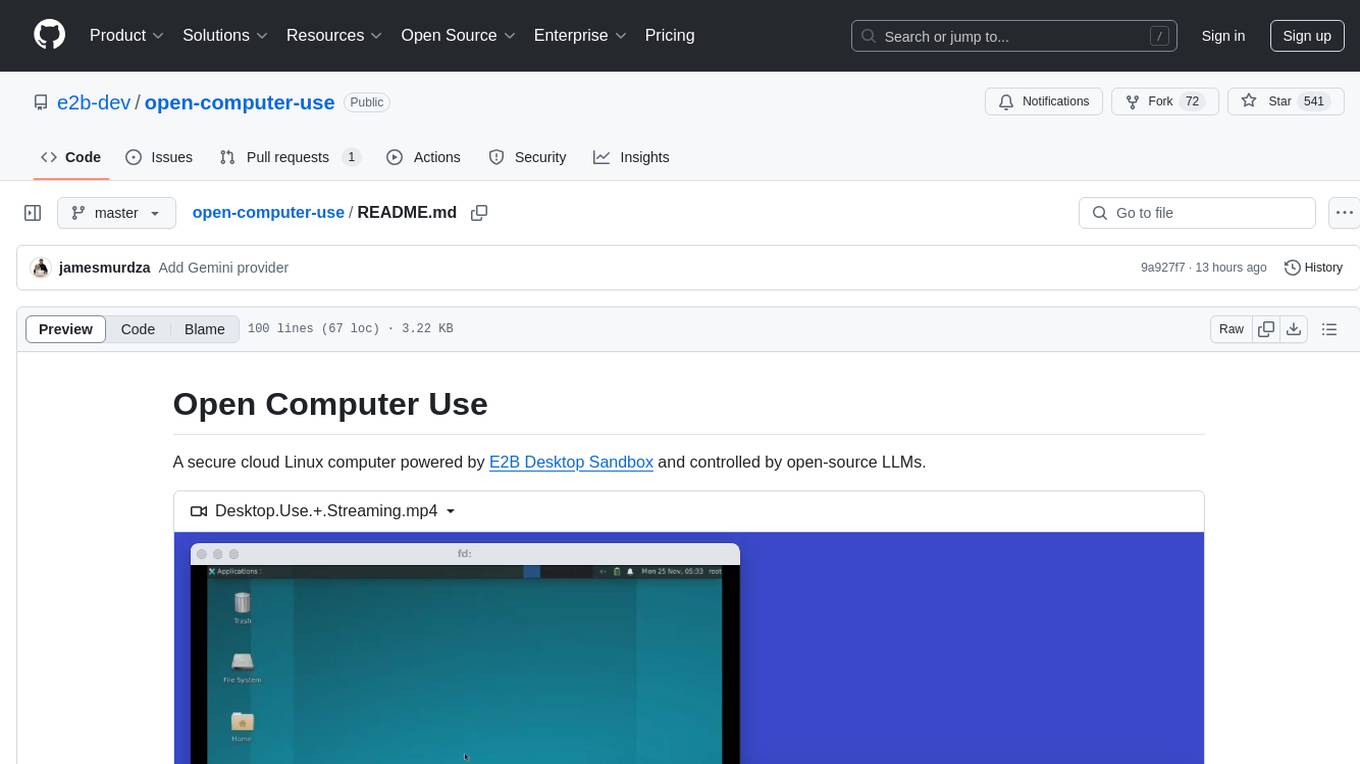Click the Sign in link
Image resolution: width=1360 pixels, height=764 pixels.
1223,36
